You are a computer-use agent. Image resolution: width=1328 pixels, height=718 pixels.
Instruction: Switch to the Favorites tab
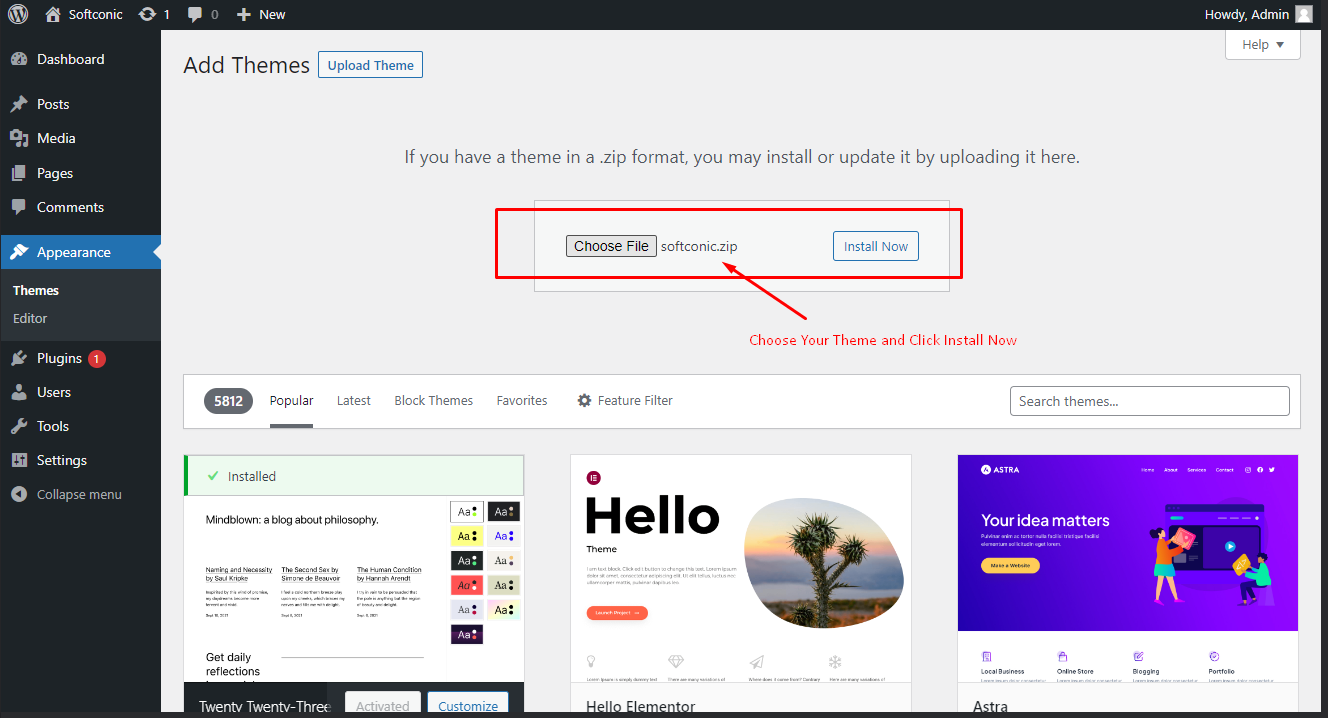tap(522, 400)
